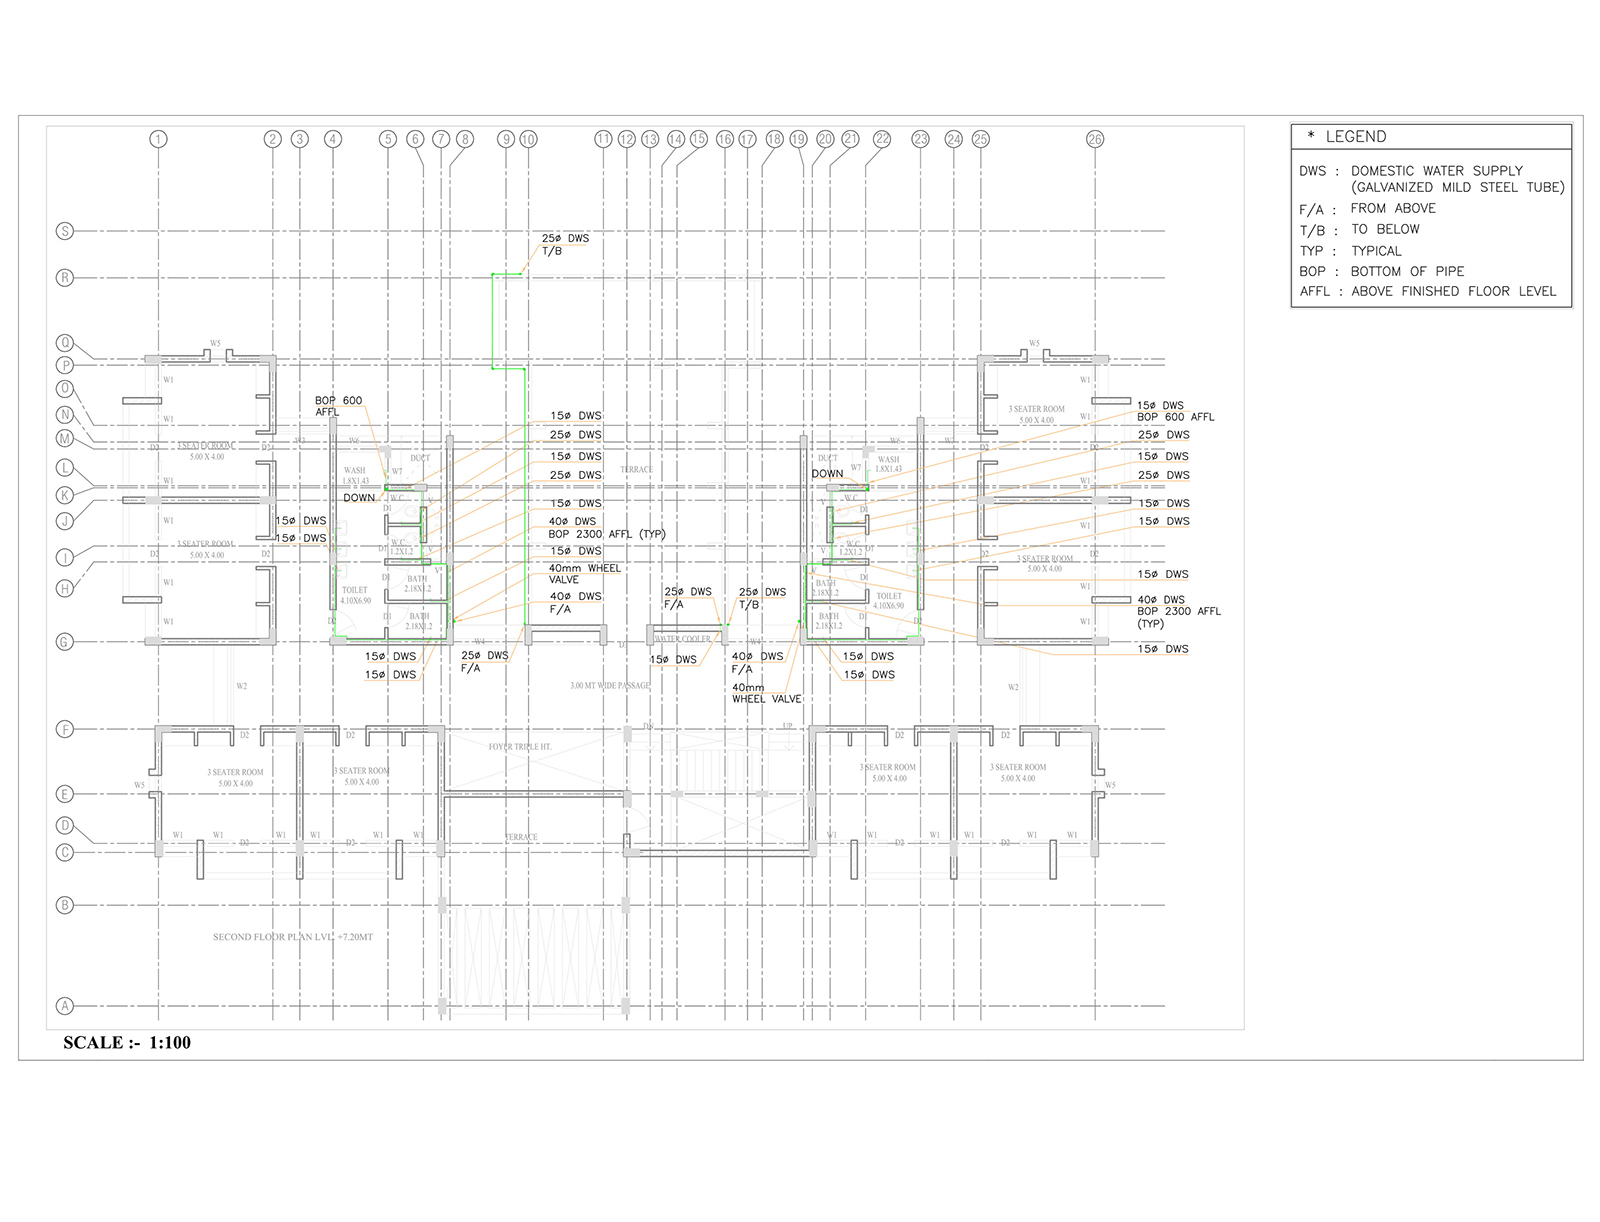Image resolution: width=1600 pixels, height=1222 pixels.
Task: Click row grid bubble S
Action: (65, 231)
